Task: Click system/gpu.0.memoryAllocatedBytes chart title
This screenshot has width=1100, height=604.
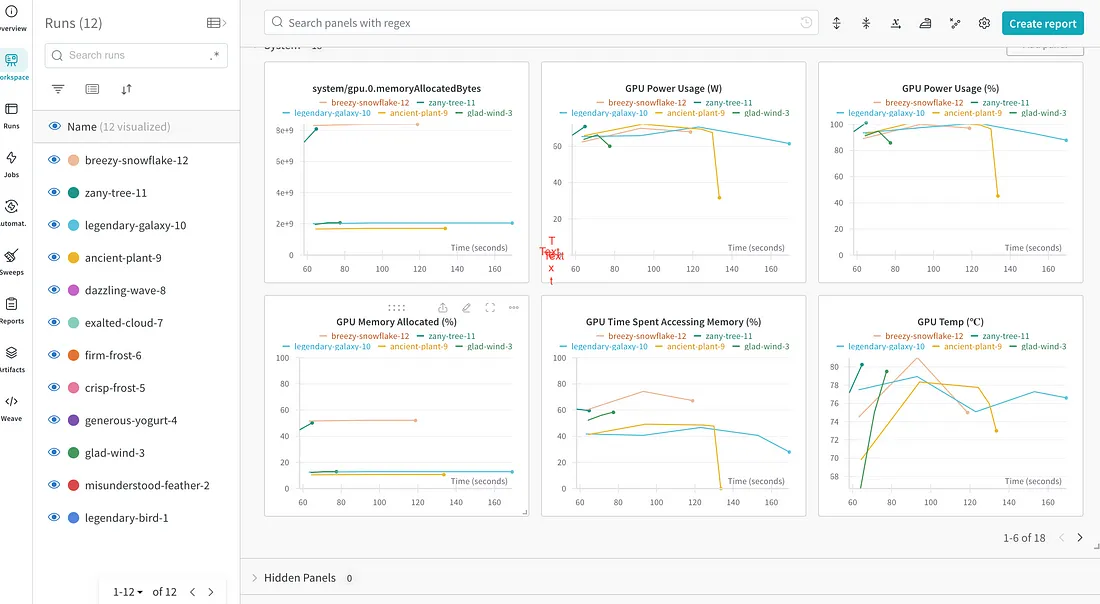Action: click(396, 88)
